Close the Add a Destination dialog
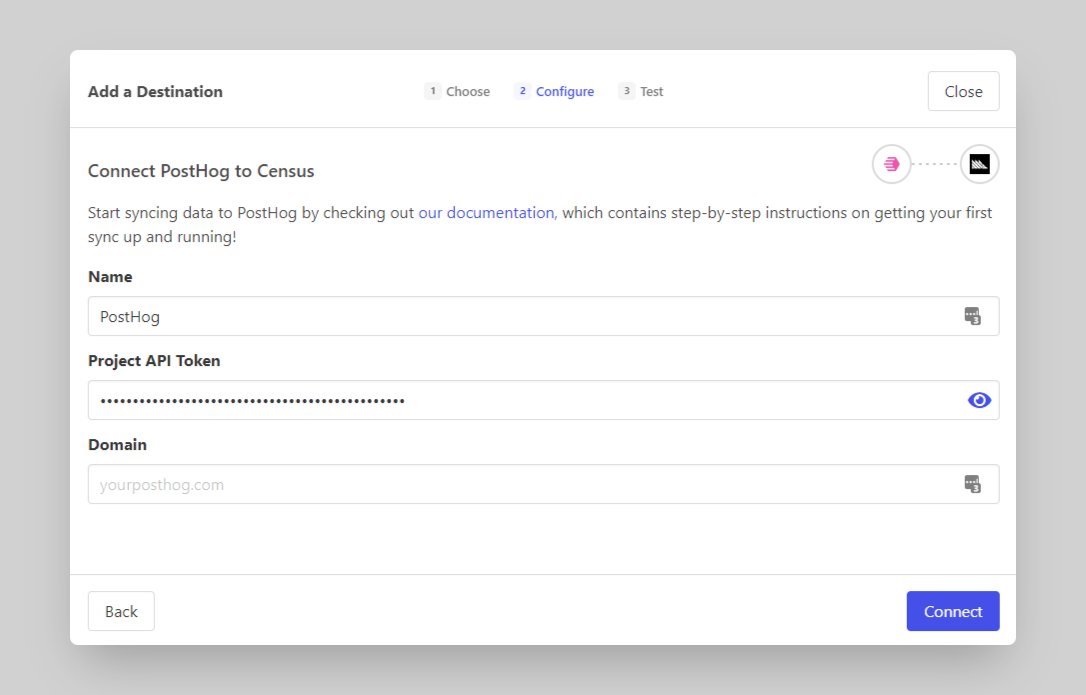1086x695 pixels. [x=963, y=91]
